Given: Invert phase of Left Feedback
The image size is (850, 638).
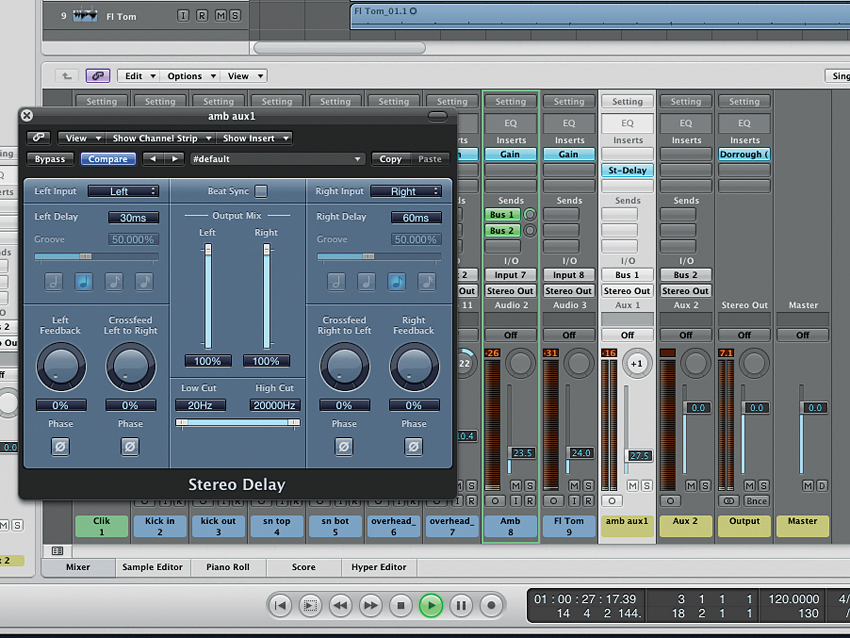Looking at the screenshot, I should [60, 447].
